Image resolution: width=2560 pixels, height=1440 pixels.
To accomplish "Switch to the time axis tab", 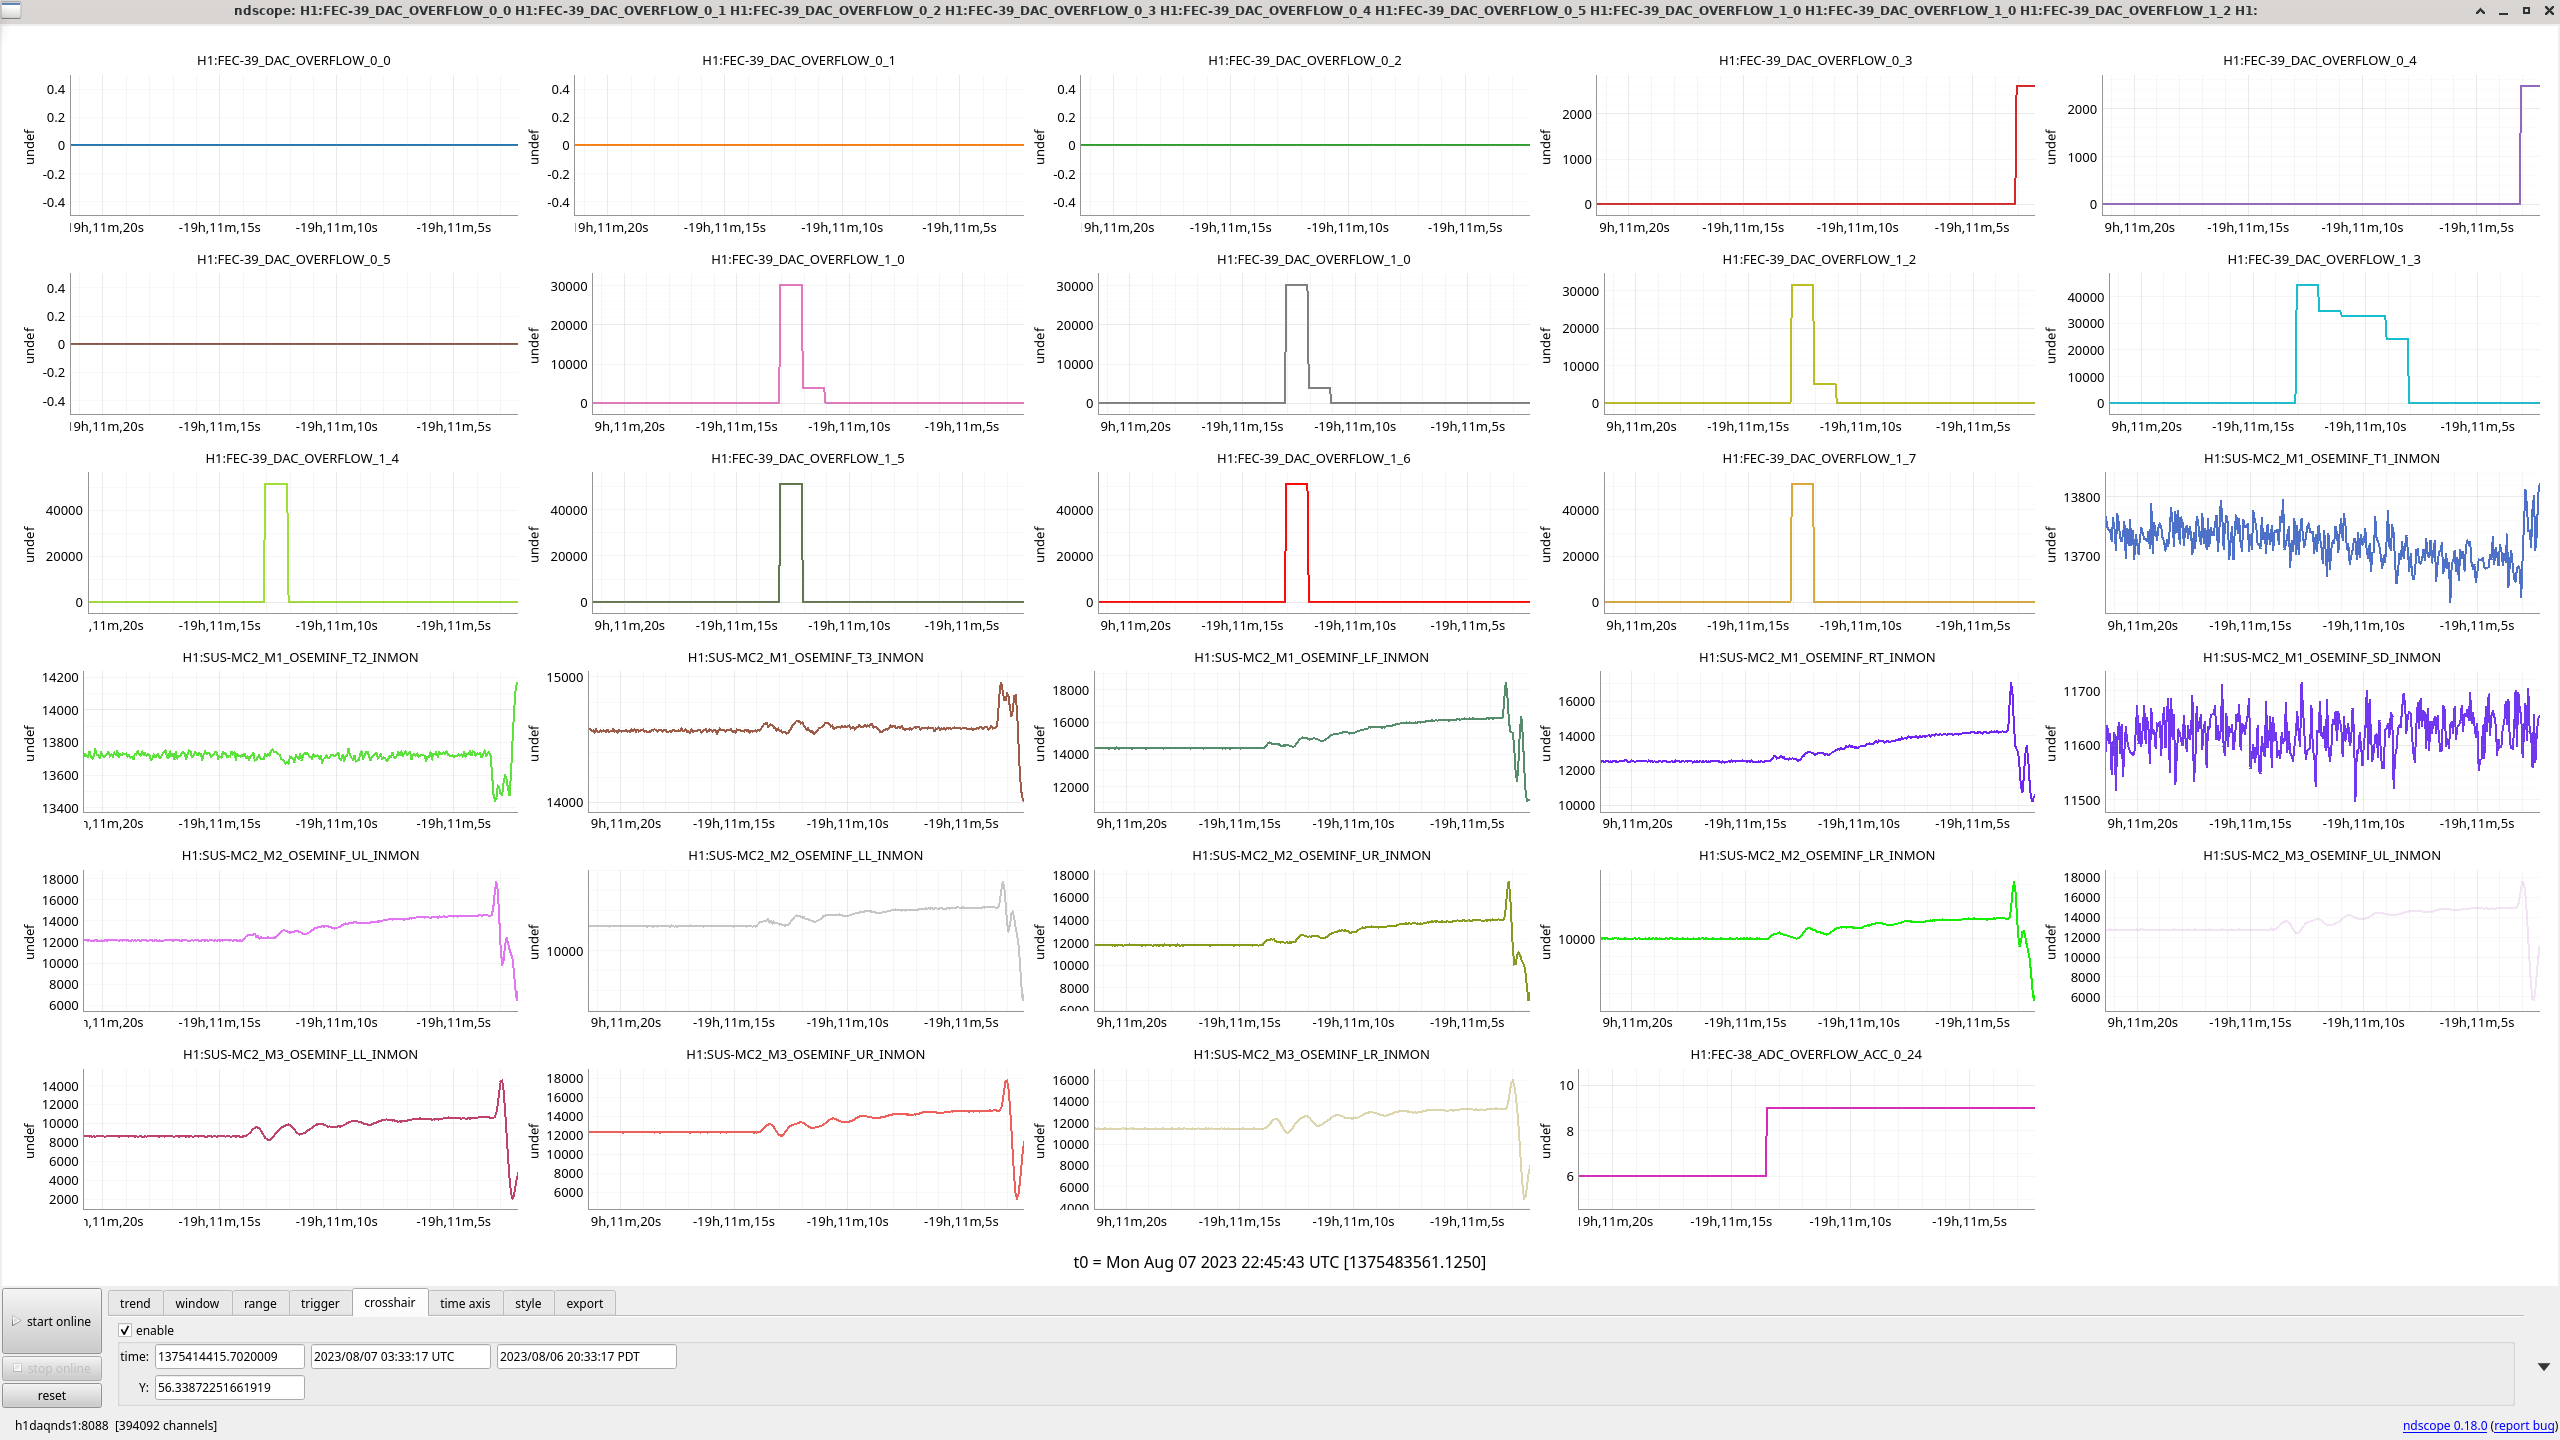I will tap(465, 1303).
